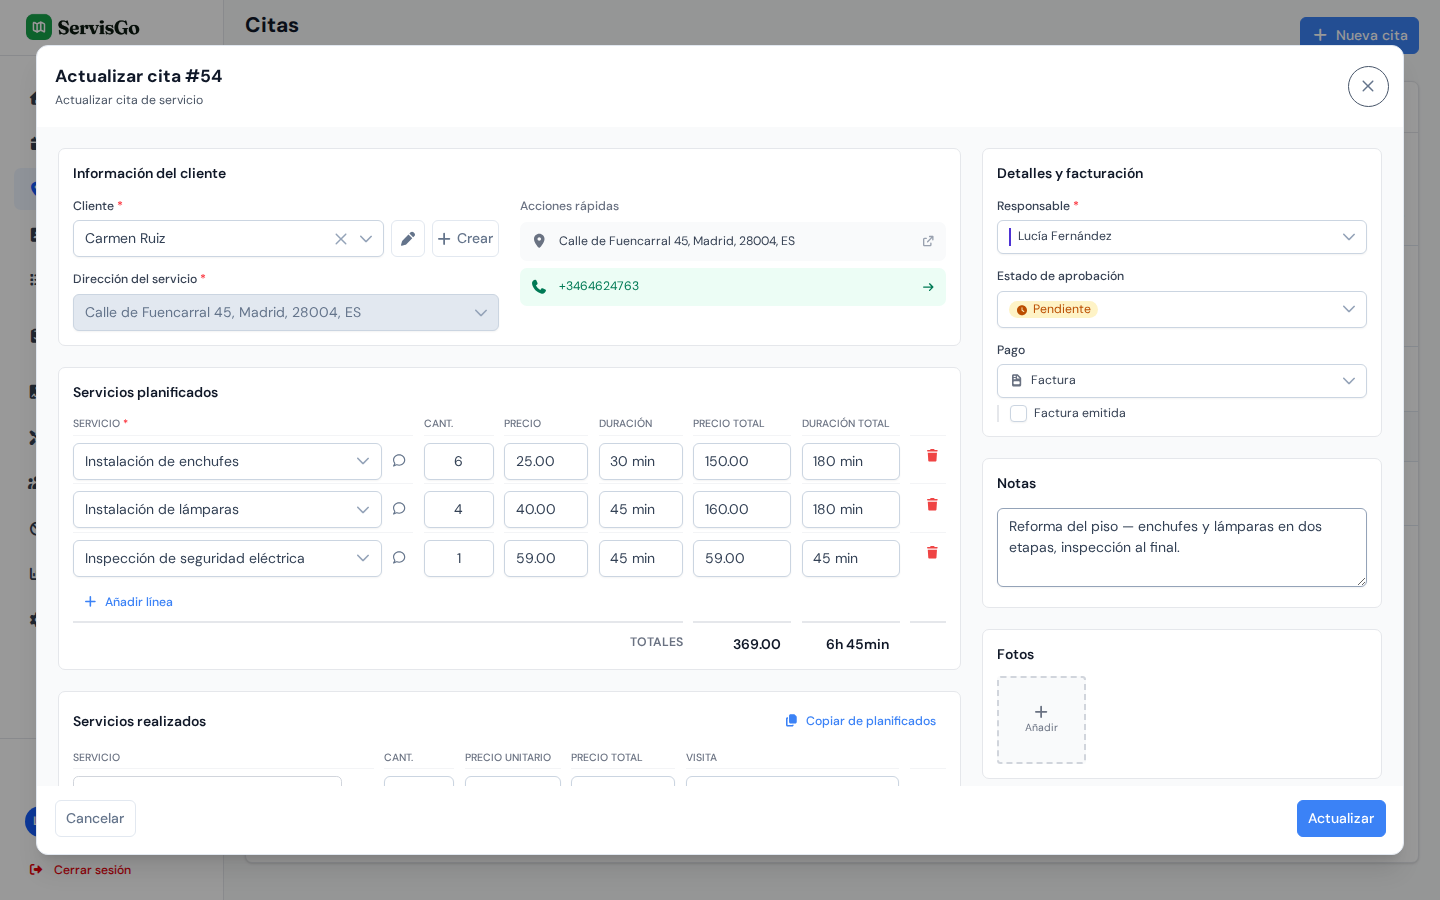The height and width of the screenshot is (900, 1440).
Task: Open address in external link icon
Action: pos(928,241)
